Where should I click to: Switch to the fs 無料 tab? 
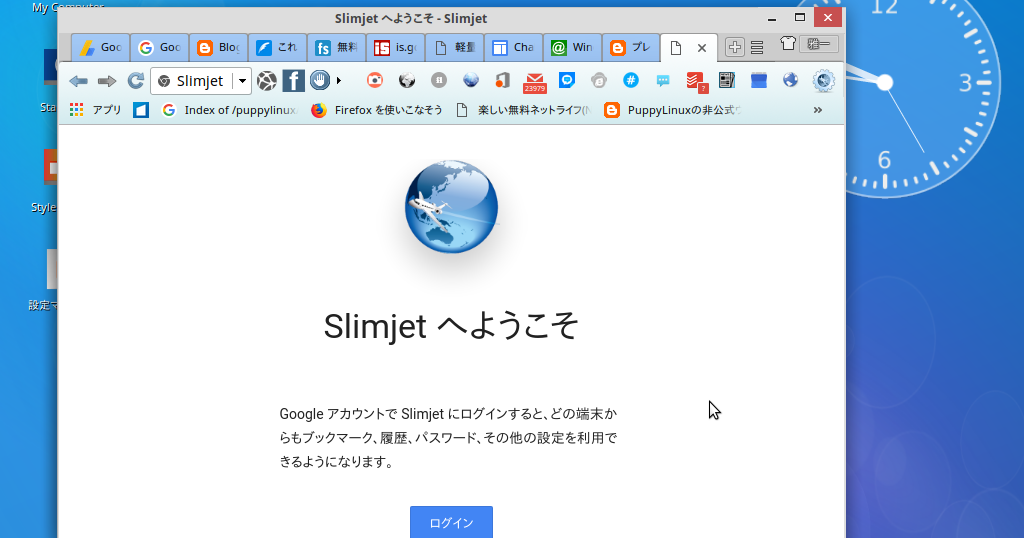coord(336,48)
